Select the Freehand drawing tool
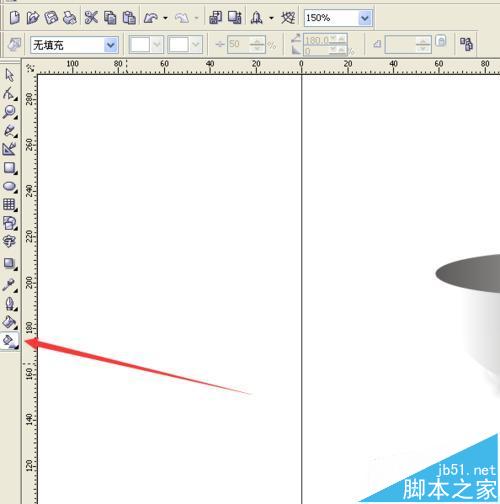 coord(10,131)
